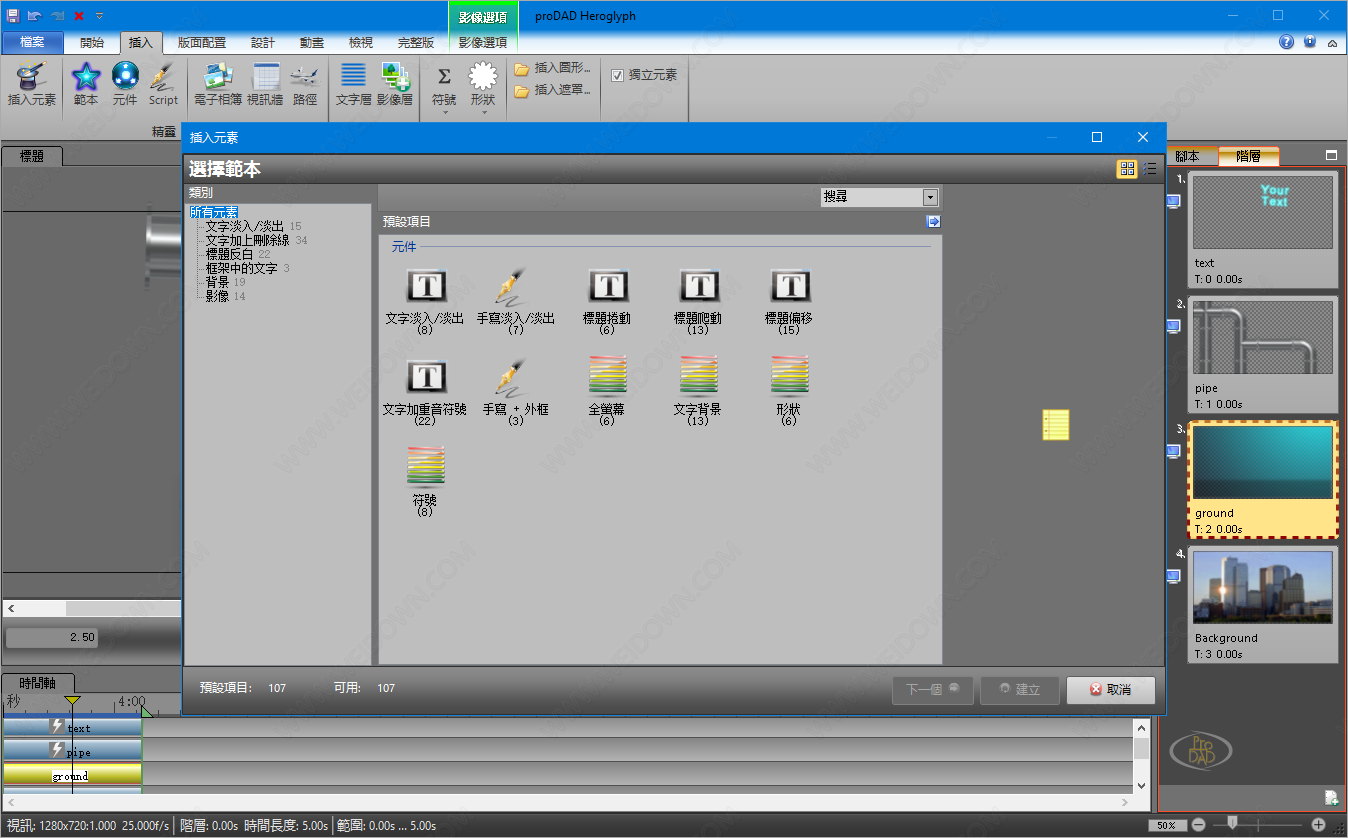
Task: Choose 文字加重音符號 (22) template icon
Action: [426, 377]
